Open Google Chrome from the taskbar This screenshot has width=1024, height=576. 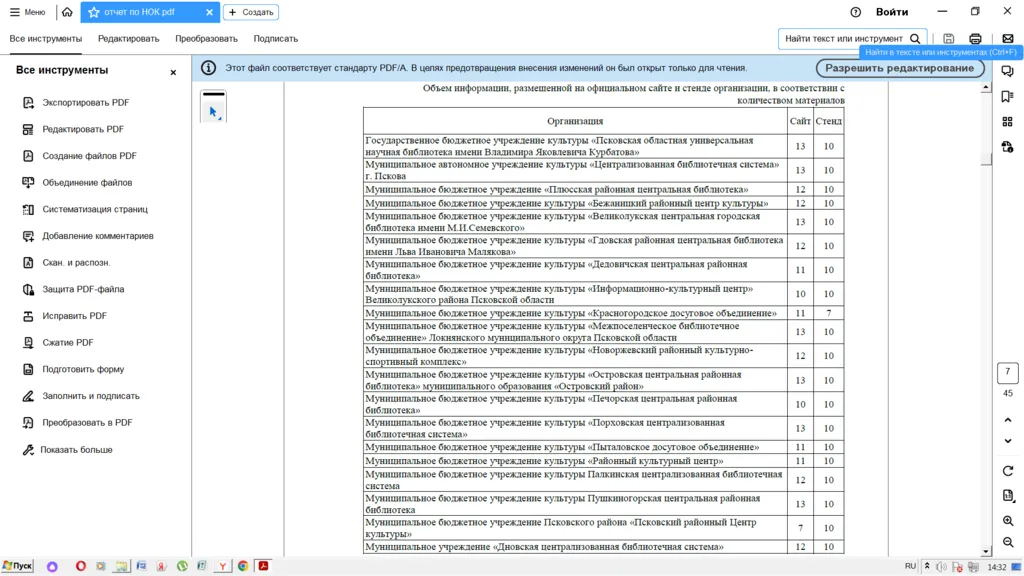[243, 566]
